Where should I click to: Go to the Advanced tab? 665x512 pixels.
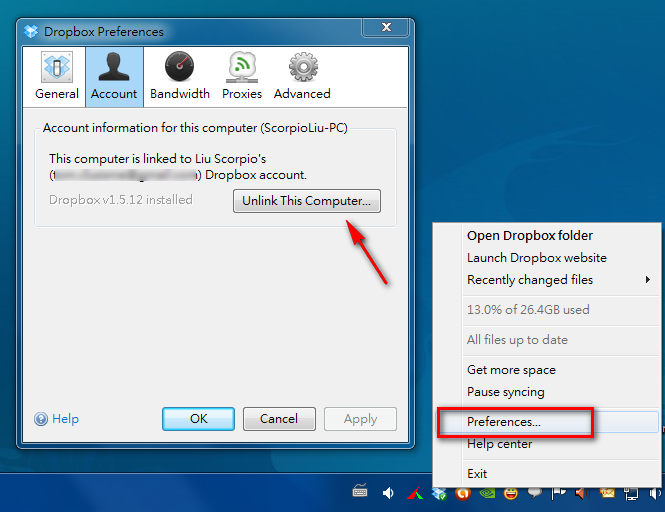coord(302,76)
